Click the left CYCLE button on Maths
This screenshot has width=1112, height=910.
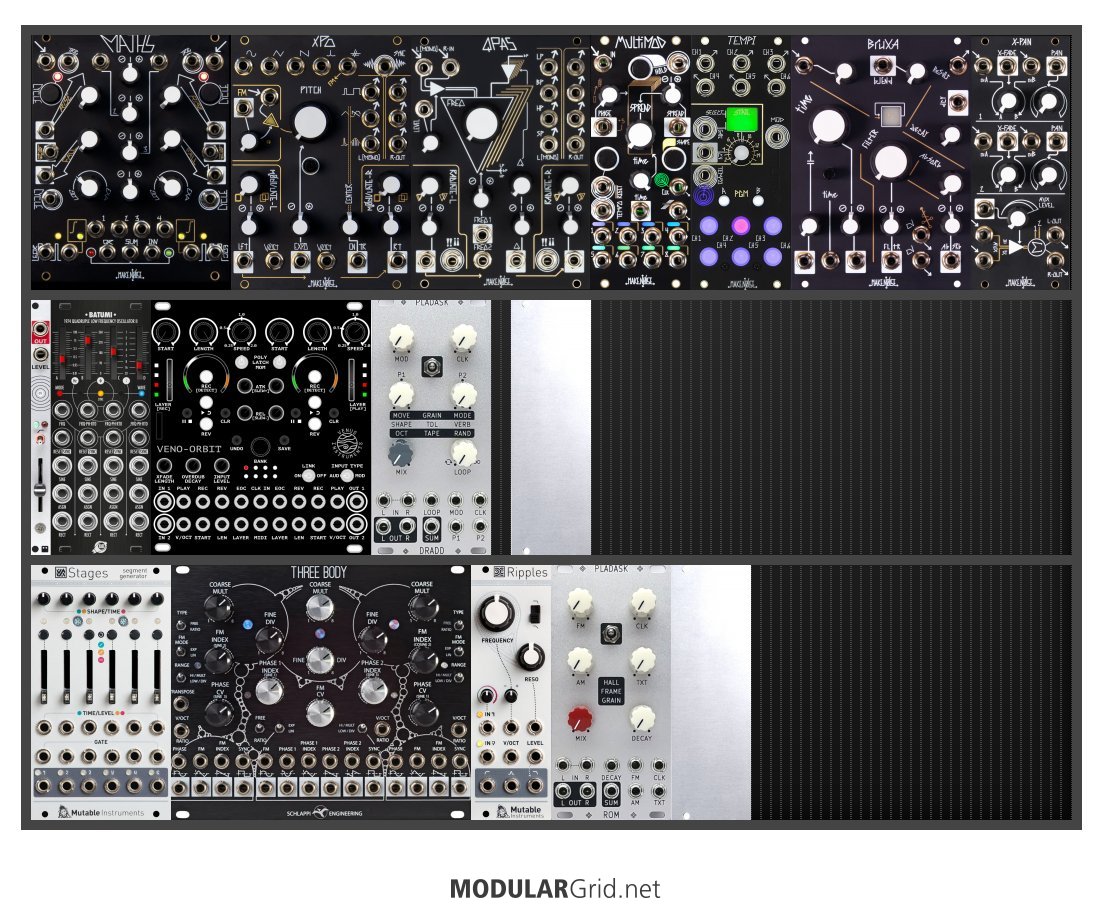pyautogui.click(x=50, y=93)
